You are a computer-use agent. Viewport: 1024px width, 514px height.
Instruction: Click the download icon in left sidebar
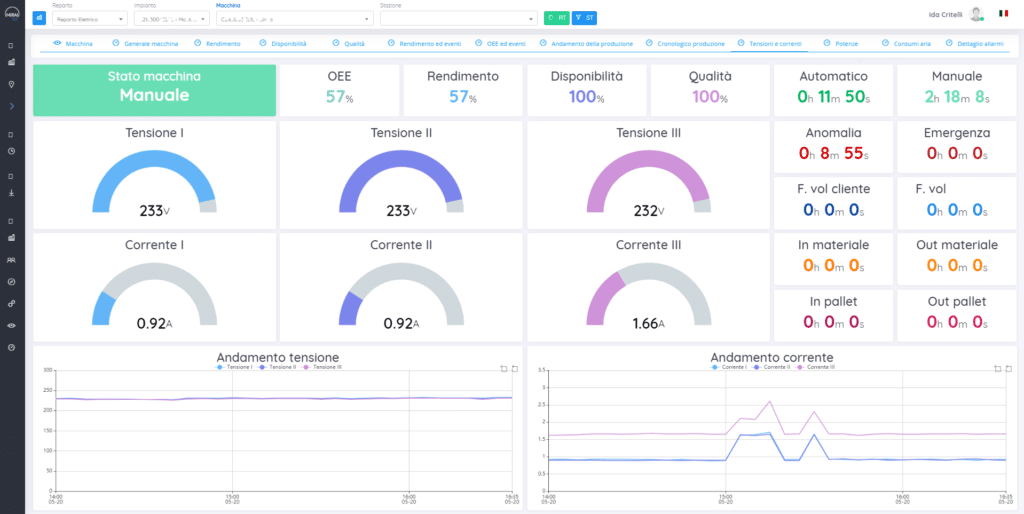coord(11,193)
